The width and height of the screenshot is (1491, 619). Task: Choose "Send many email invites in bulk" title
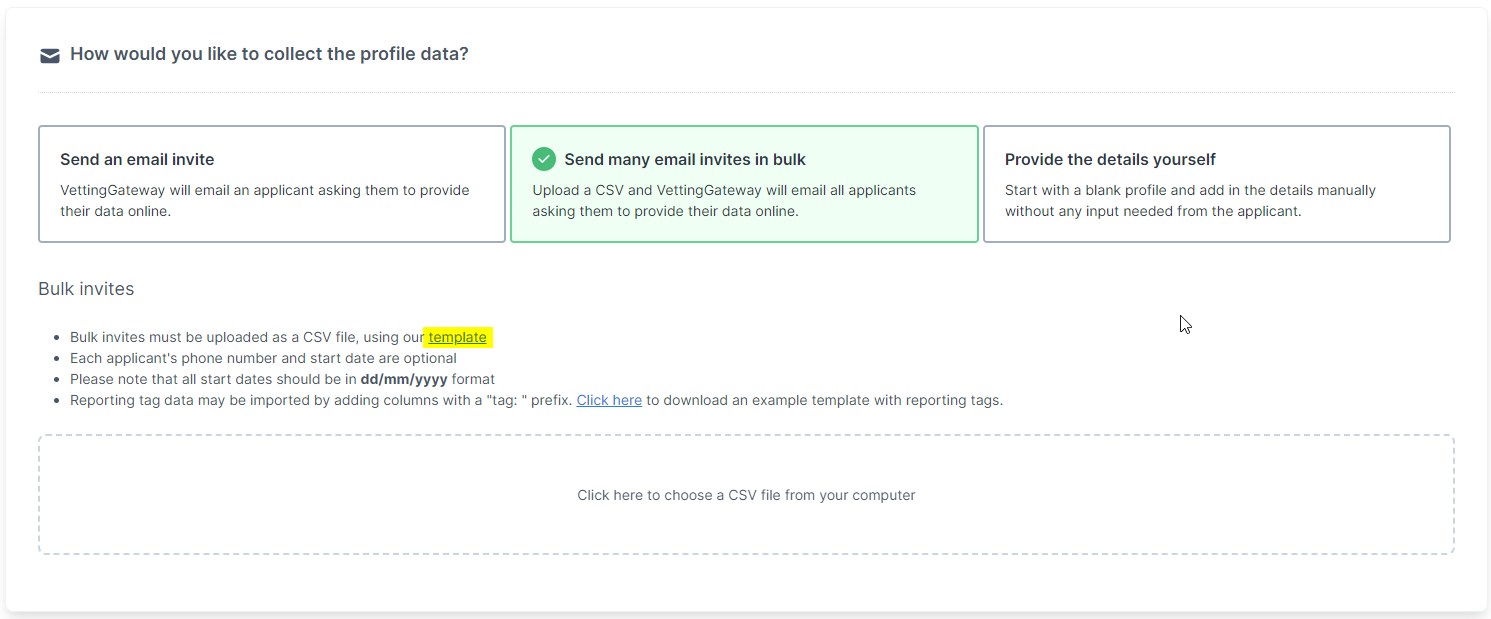[x=685, y=159]
